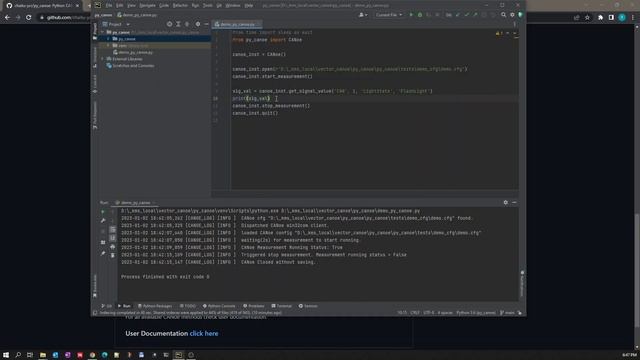Click Select Opened File target icon in Project panel
The width and height of the screenshot is (640, 360).
coord(169,24)
